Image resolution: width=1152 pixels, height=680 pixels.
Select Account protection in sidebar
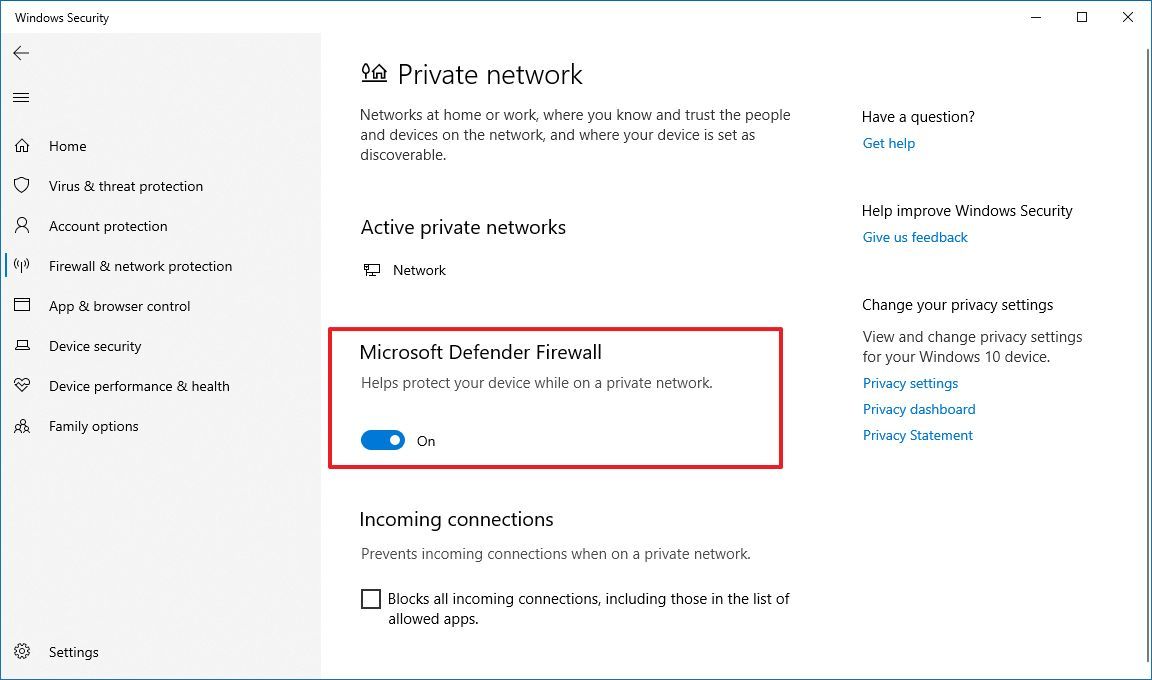pos(107,226)
